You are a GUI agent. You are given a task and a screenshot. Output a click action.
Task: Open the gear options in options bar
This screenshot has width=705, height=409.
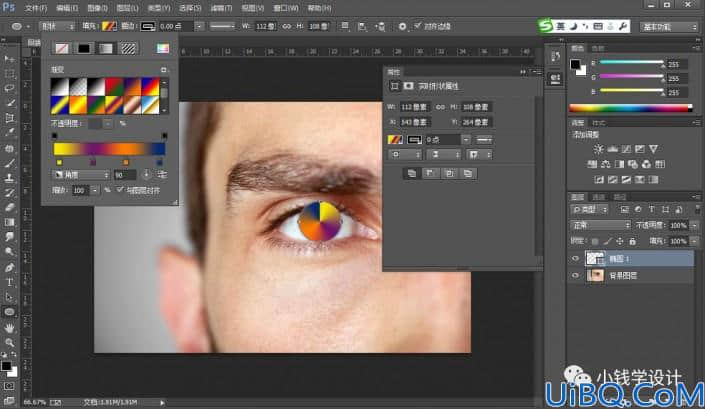point(402,27)
